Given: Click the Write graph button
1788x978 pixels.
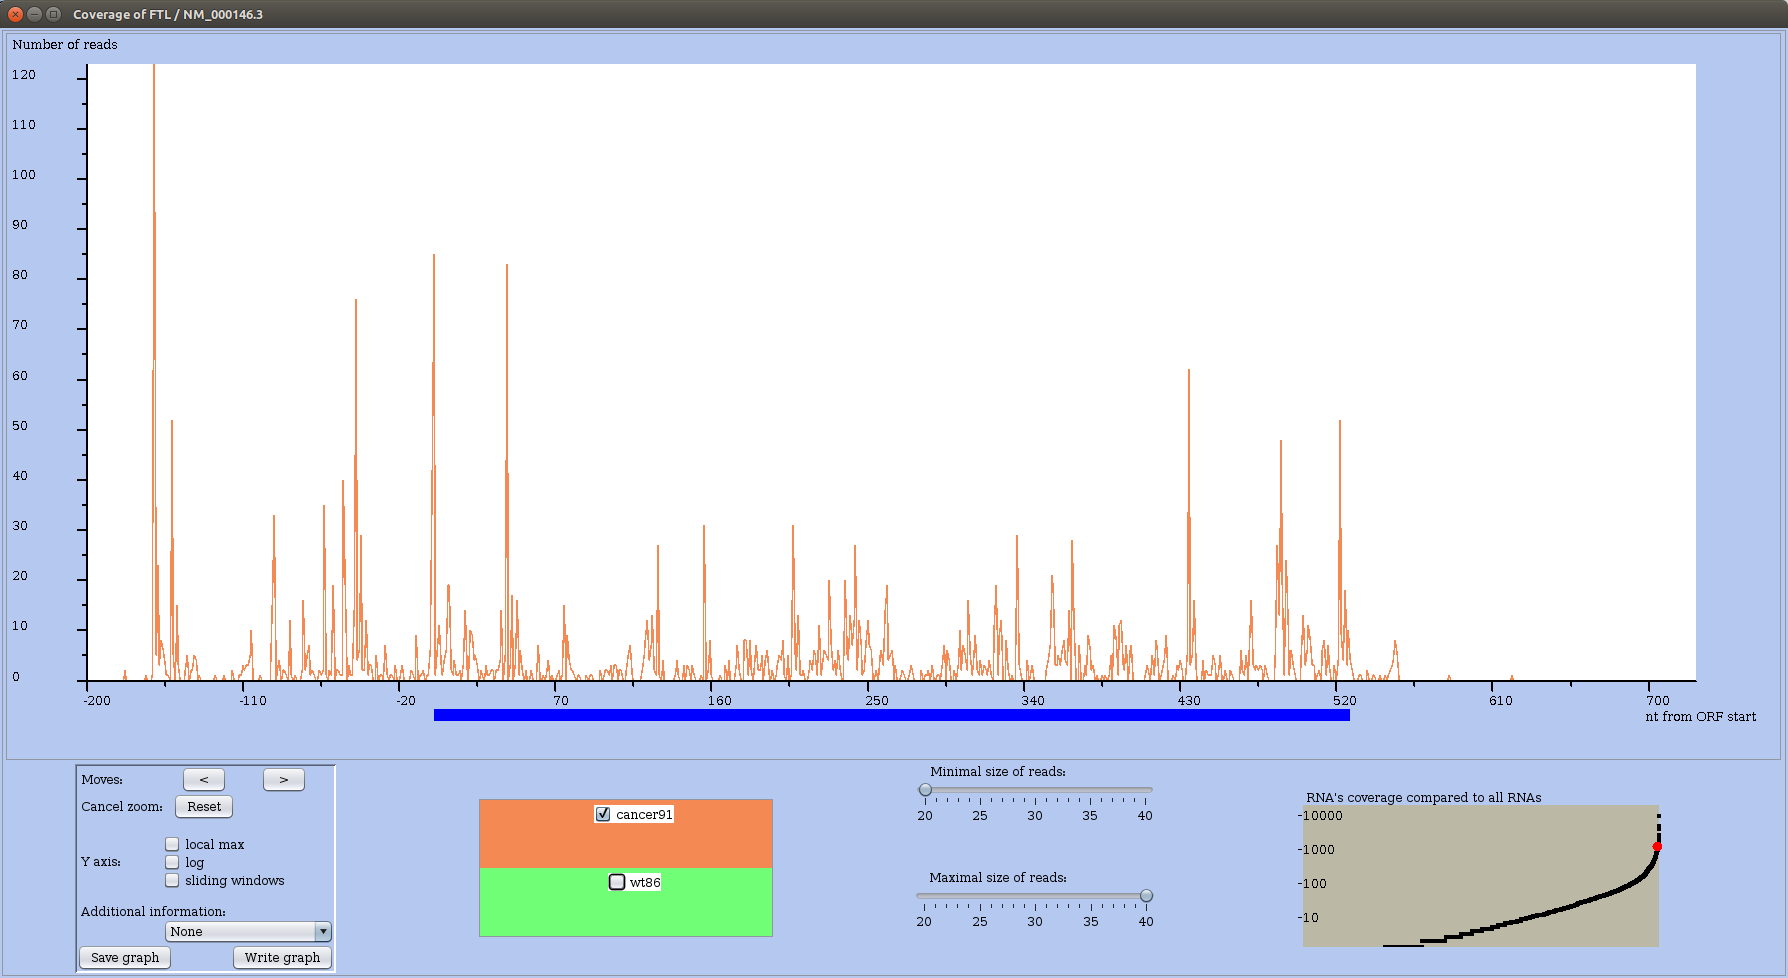Looking at the screenshot, I should [282, 958].
